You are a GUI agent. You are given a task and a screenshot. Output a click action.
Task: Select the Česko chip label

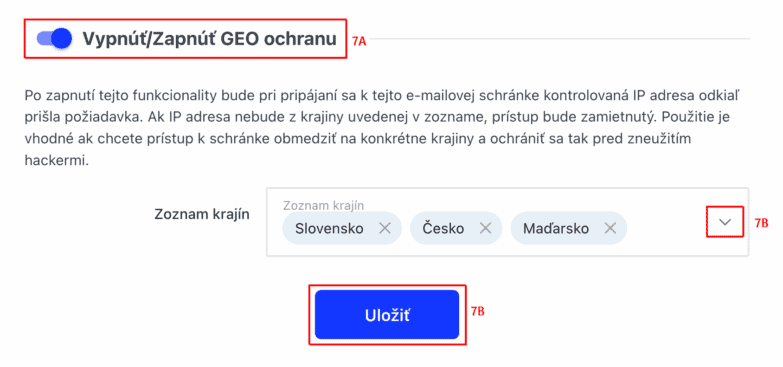443,229
